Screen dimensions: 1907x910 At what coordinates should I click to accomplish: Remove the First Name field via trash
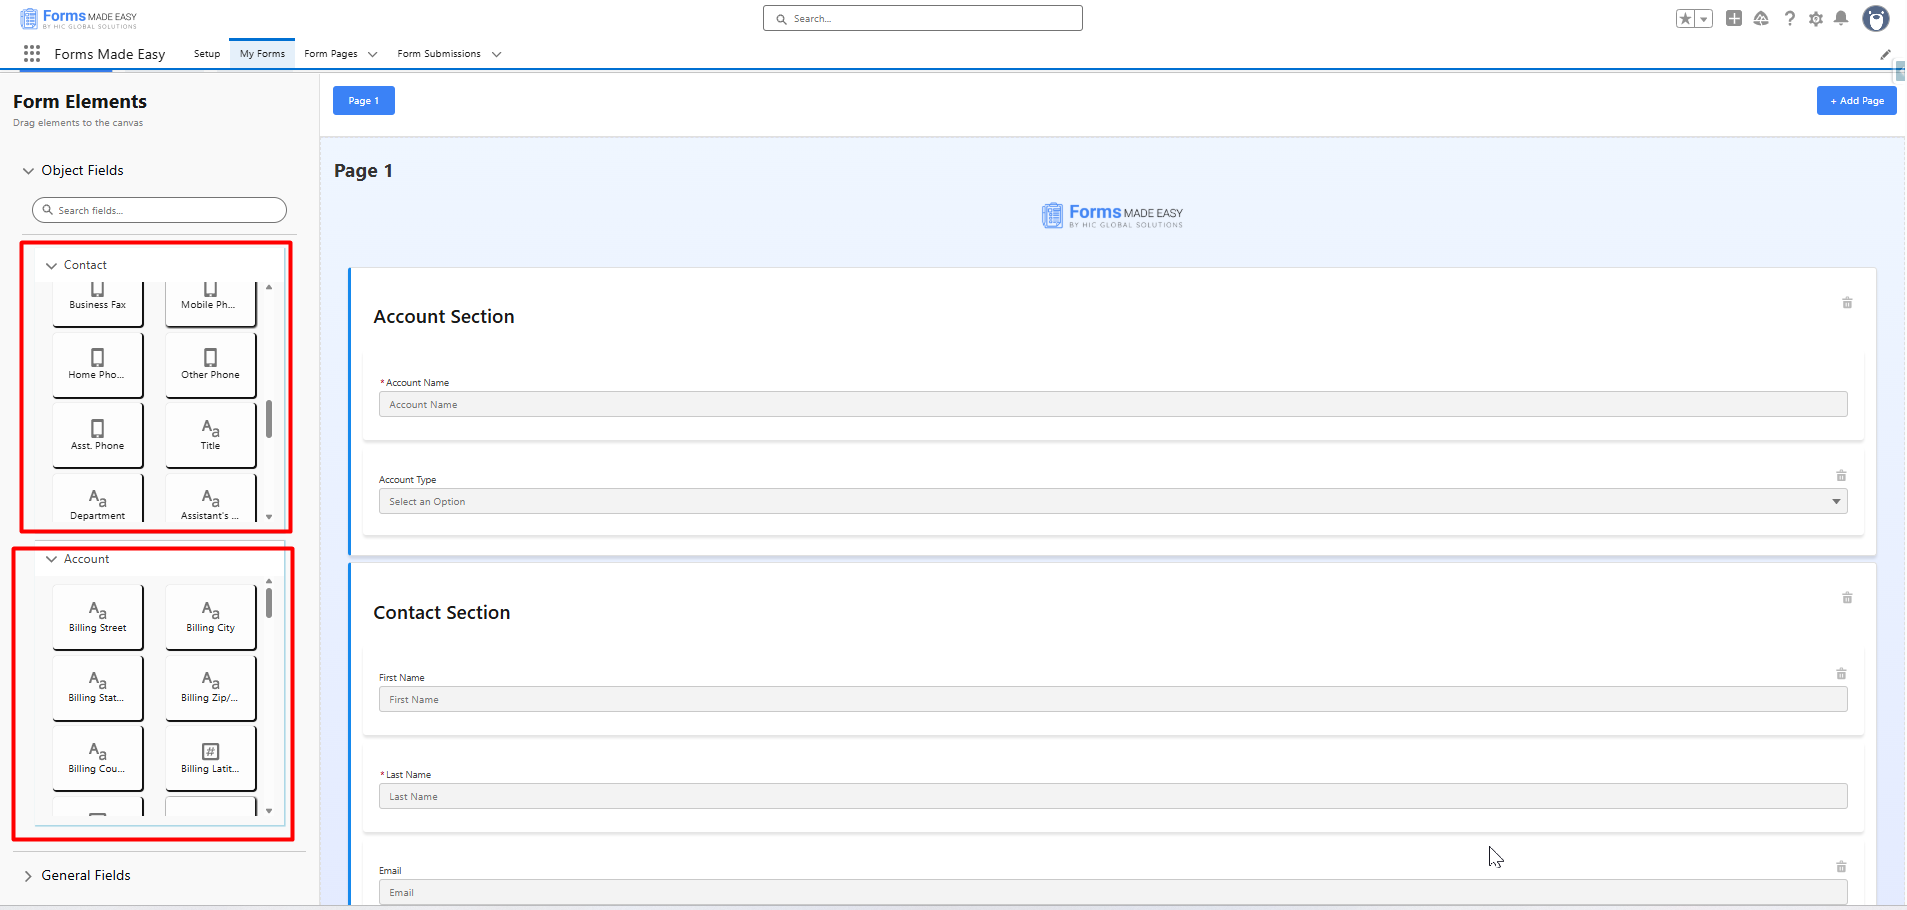(x=1841, y=673)
